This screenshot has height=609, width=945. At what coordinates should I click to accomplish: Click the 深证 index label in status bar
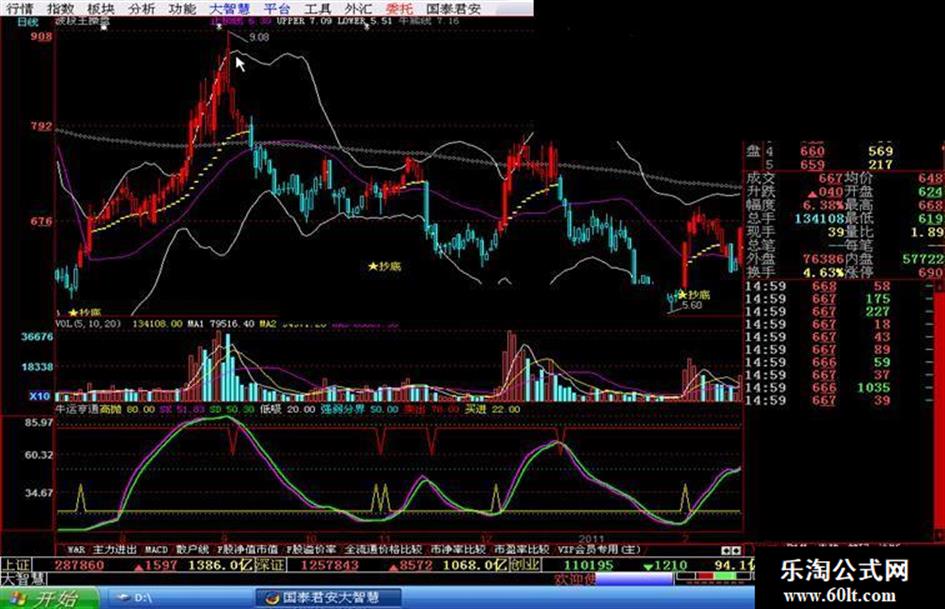[x=271, y=565]
